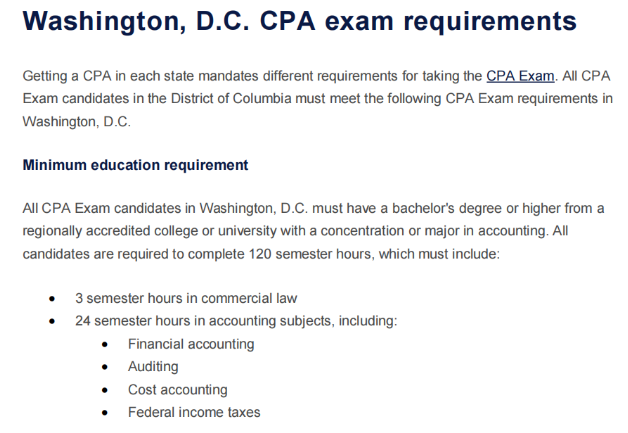Select the "Auditing" list item
The image size is (628, 433).
[153, 367]
